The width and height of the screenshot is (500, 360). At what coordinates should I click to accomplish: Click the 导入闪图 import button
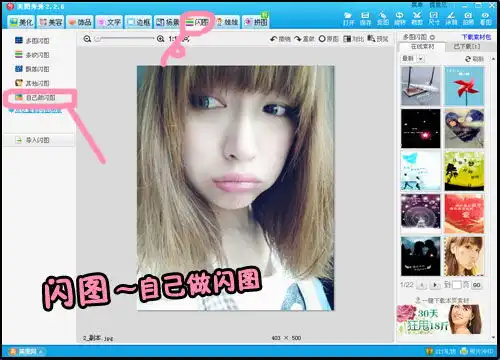pos(38,140)
